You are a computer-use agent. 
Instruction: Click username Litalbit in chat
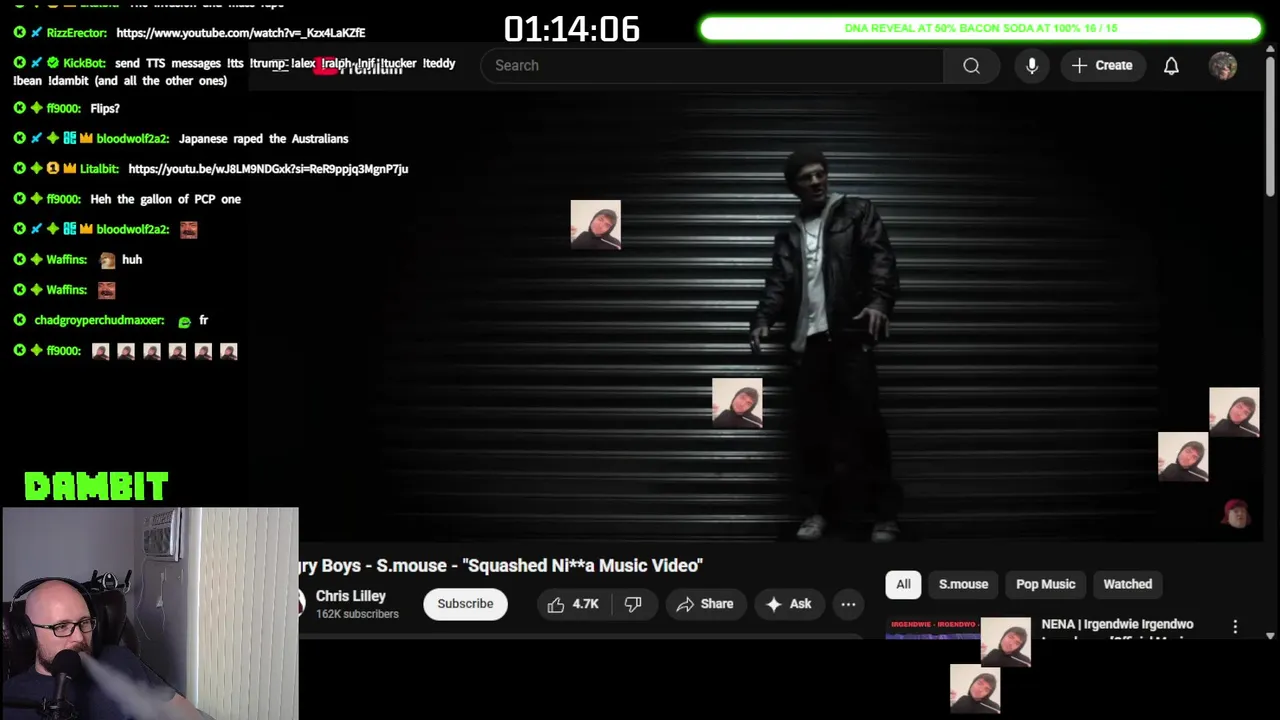pos(101,169)
